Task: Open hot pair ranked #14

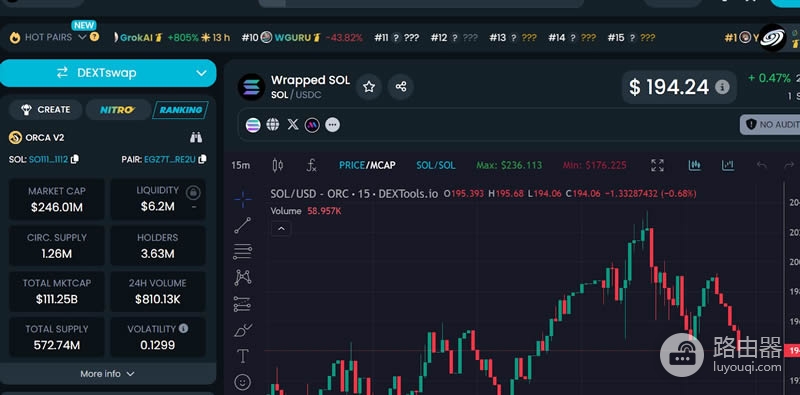Action: pyautogui.click(x=572, y=38)
